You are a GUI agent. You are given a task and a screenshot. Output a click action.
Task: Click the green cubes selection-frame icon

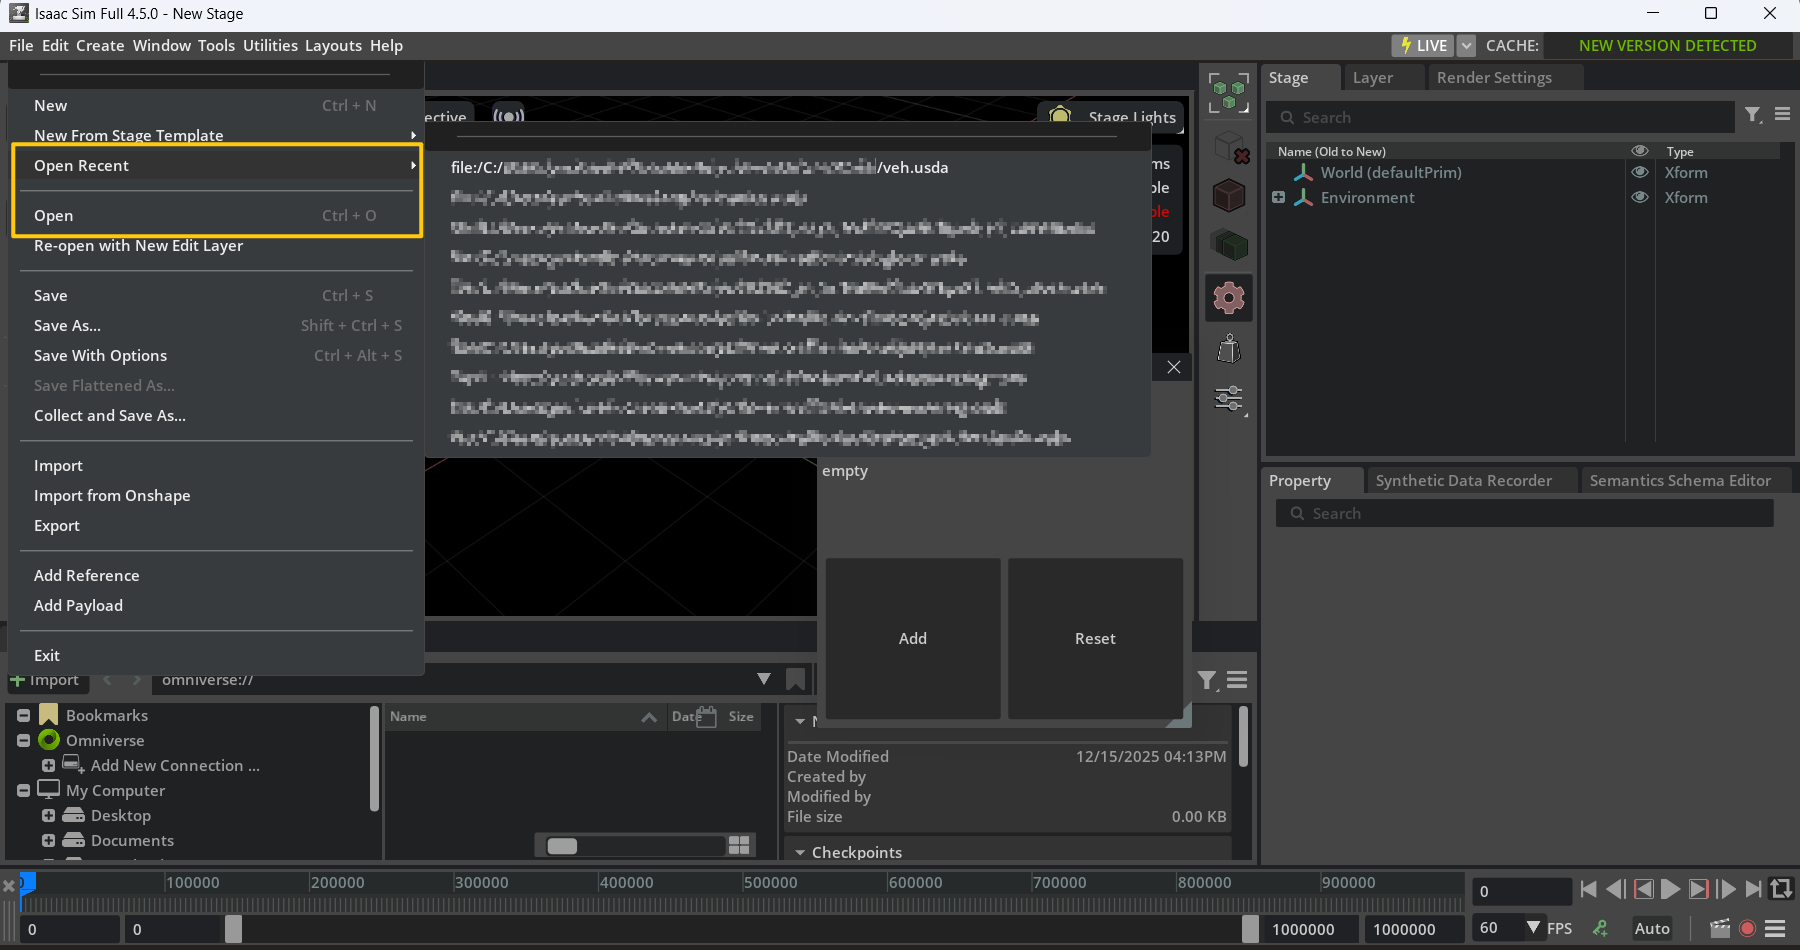tap(1229, 93)
